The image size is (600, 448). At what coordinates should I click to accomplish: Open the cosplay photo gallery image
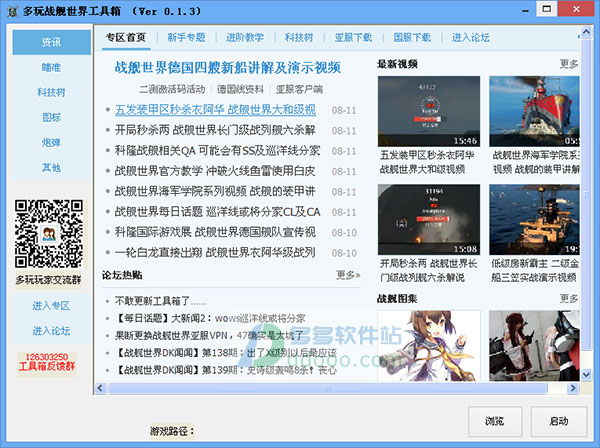tap(534, 345)
